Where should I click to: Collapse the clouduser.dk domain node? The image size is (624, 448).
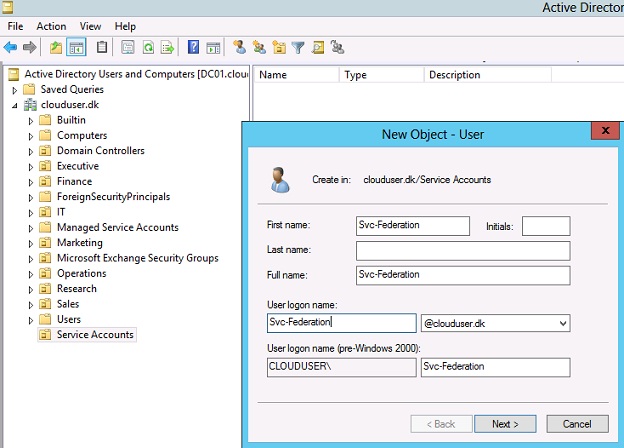tap(15, 106)
